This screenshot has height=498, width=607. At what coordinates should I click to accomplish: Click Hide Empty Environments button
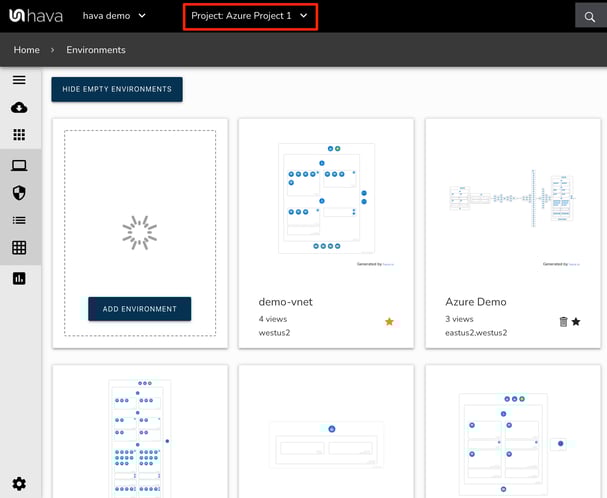pyautogui.click(x=117, y=89)
